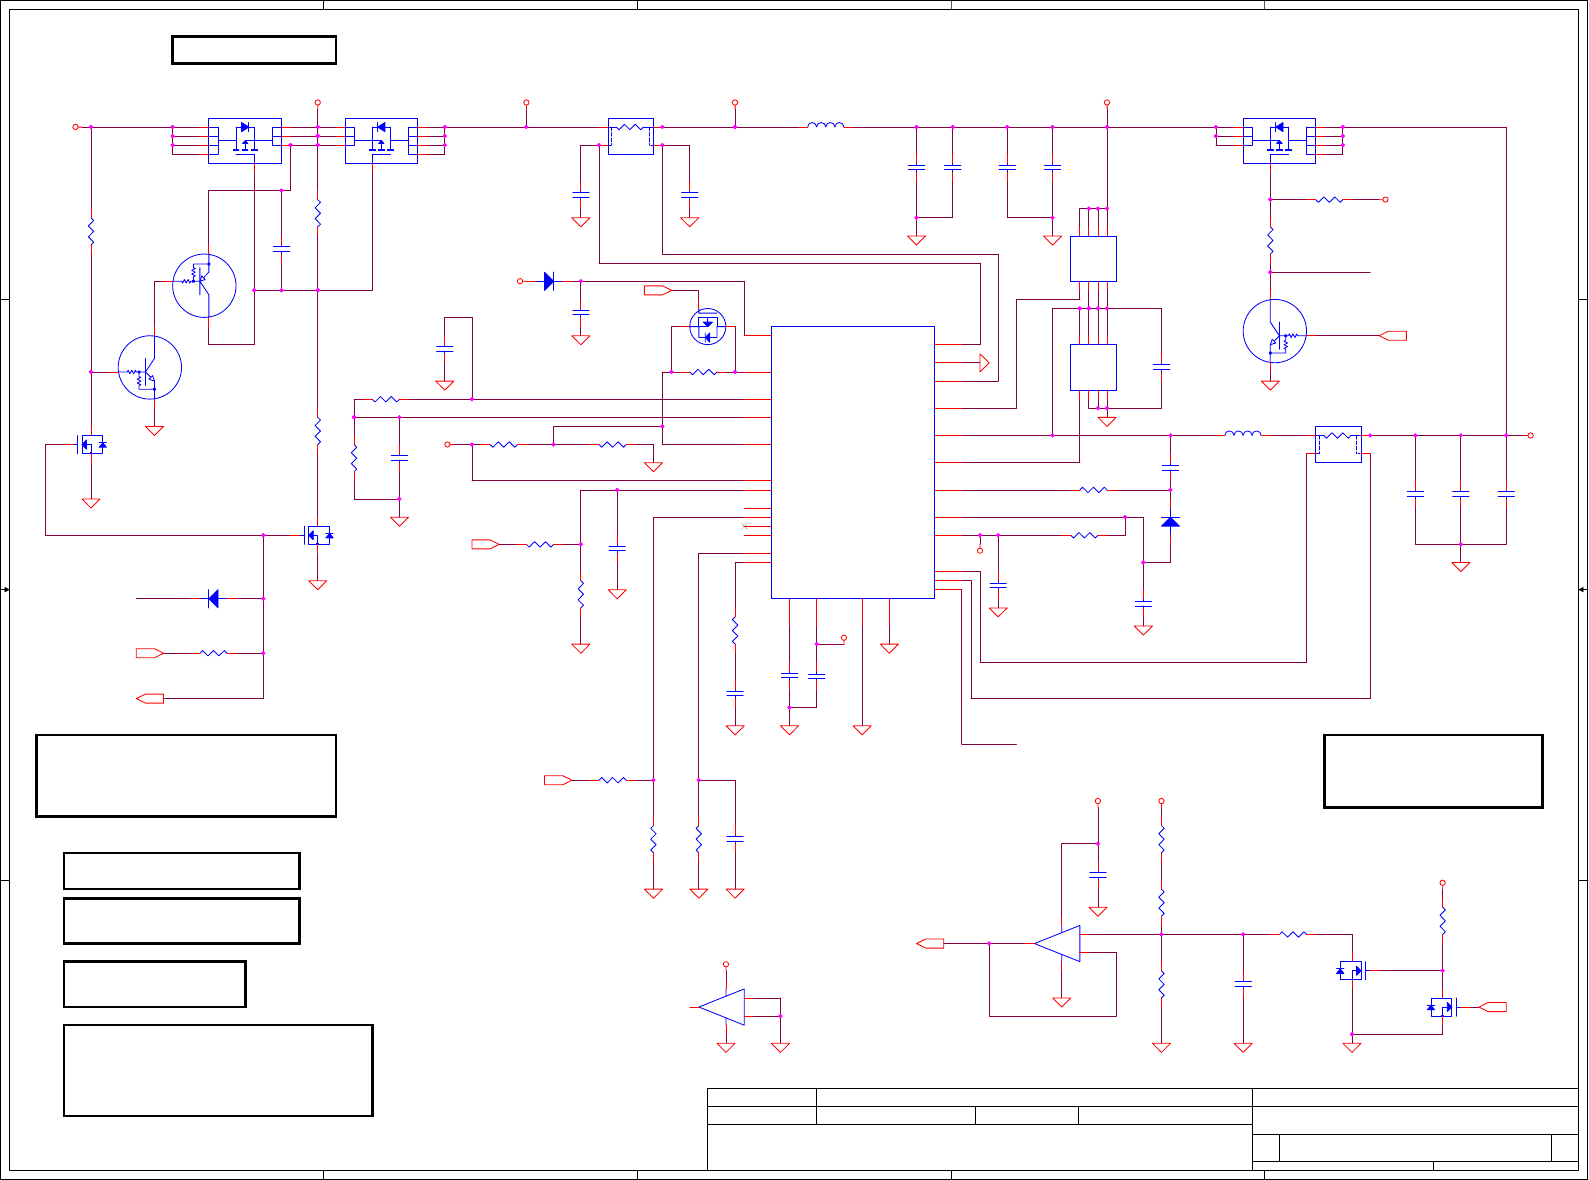This screenshot has width=1589, height=1180.
Task: Select the inductor on the top supply rail
Action: (x=825, y=126)
